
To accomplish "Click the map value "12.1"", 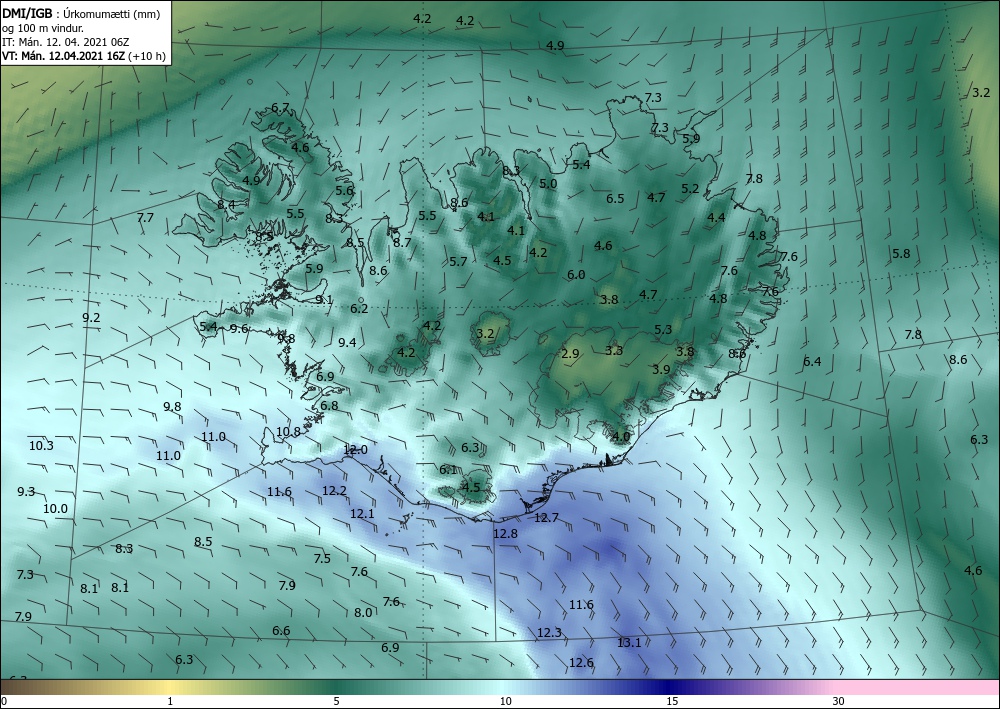I will click(362, 514).
